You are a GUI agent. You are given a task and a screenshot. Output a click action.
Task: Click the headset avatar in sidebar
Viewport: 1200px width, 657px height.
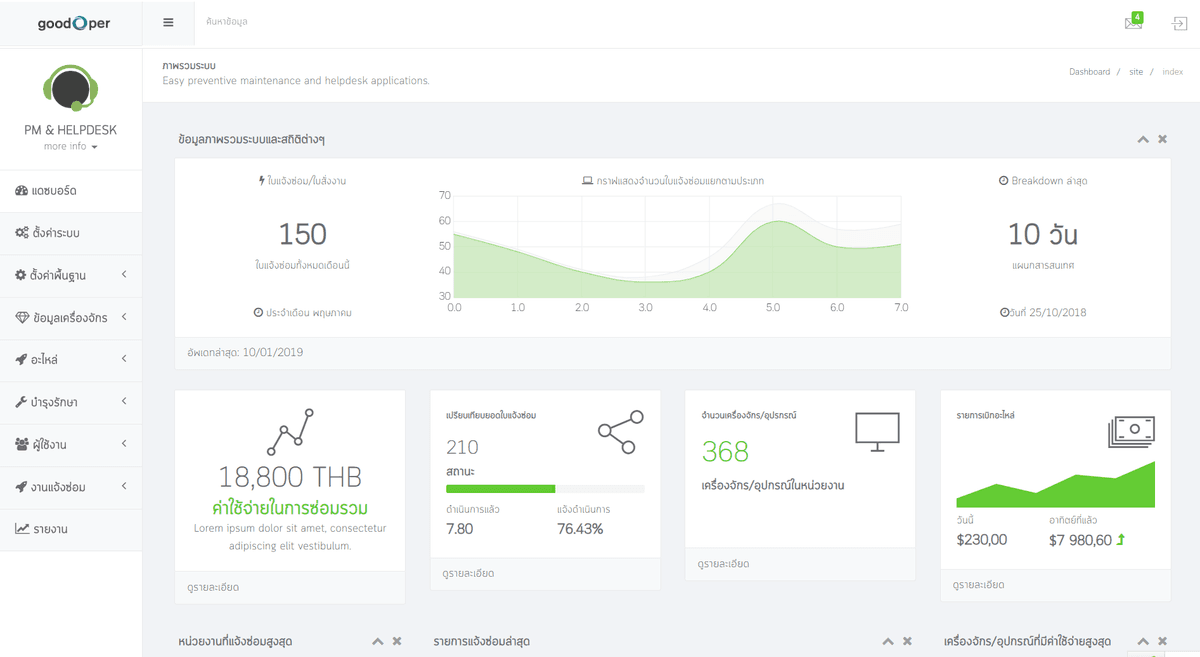(70, 89)
